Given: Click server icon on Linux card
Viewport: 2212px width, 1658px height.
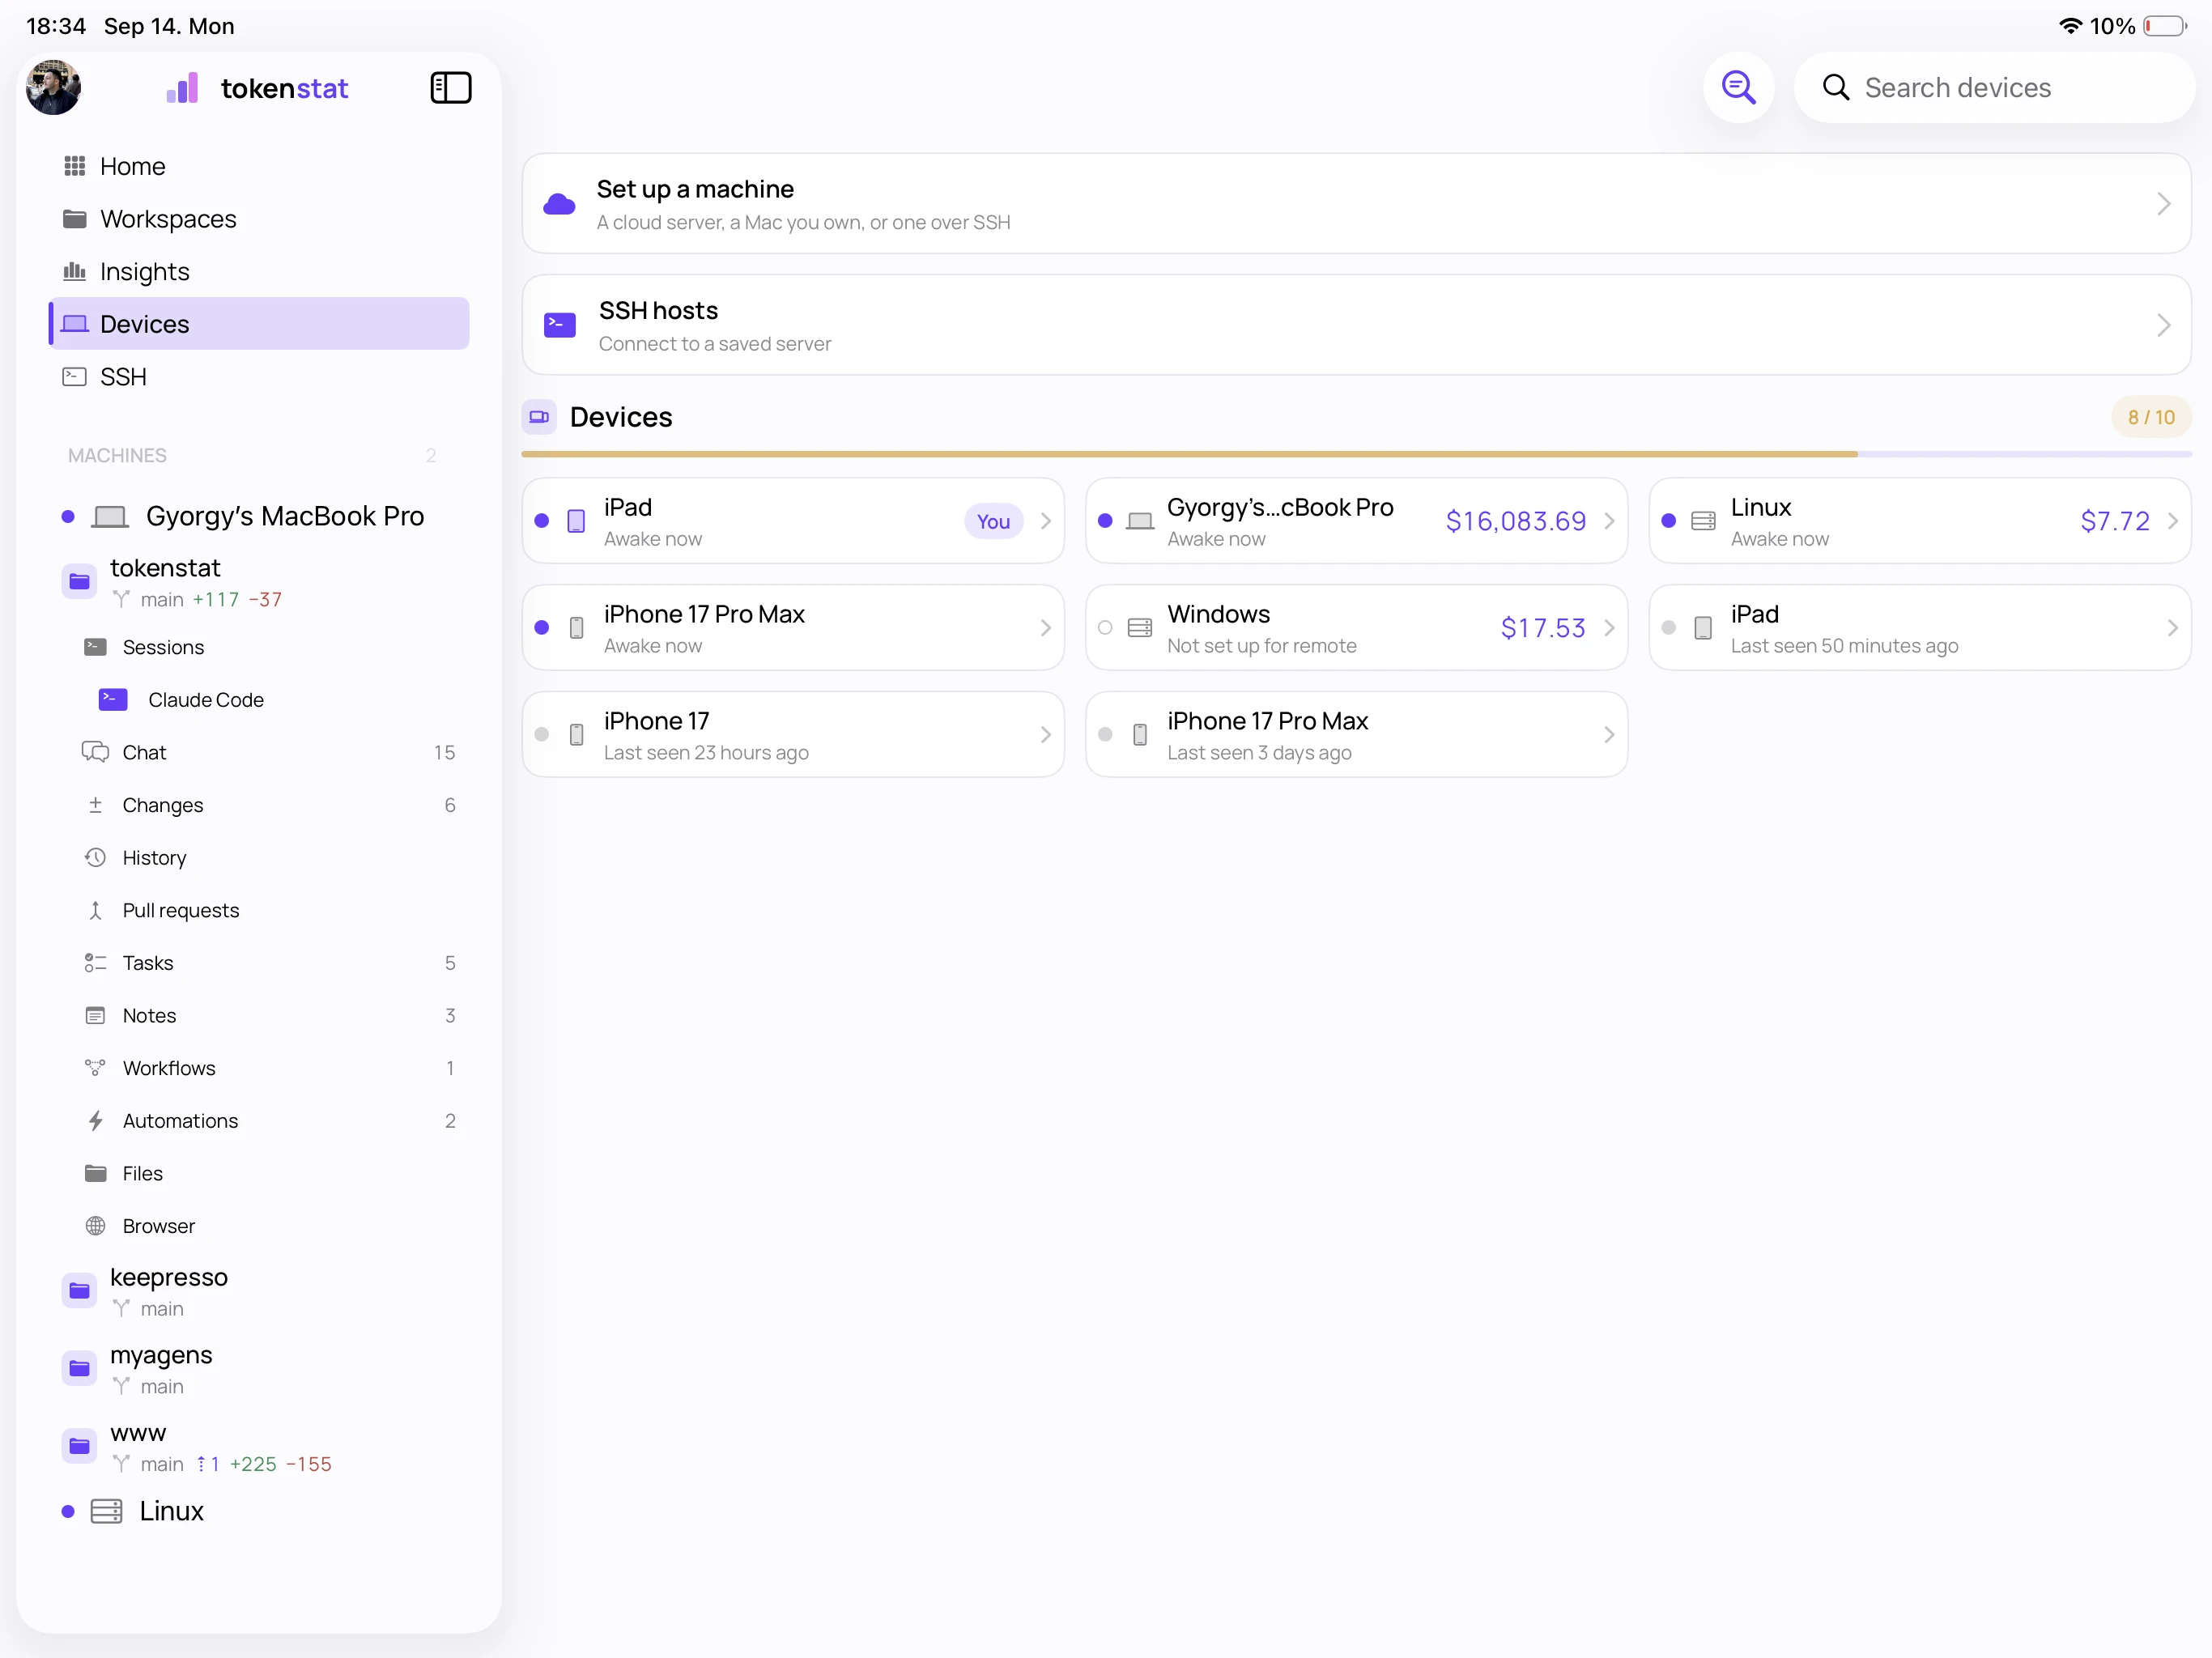Looking at the screenshot, I should [x=1703, y=521].
